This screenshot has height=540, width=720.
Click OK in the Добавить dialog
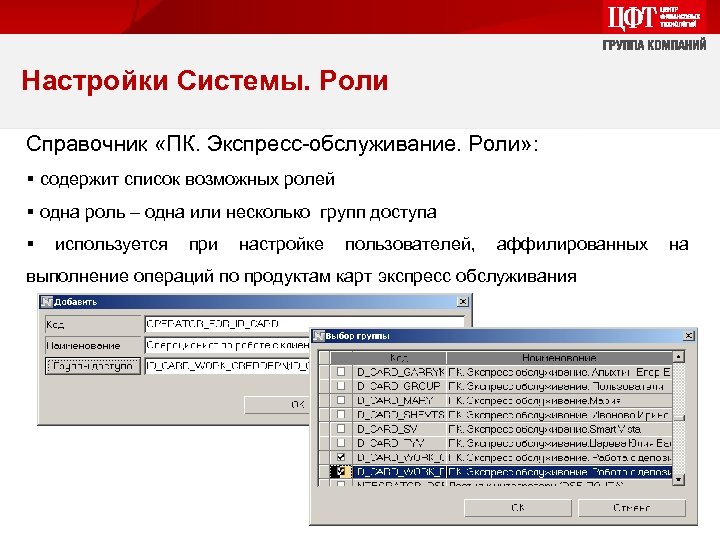click(277, 405)
